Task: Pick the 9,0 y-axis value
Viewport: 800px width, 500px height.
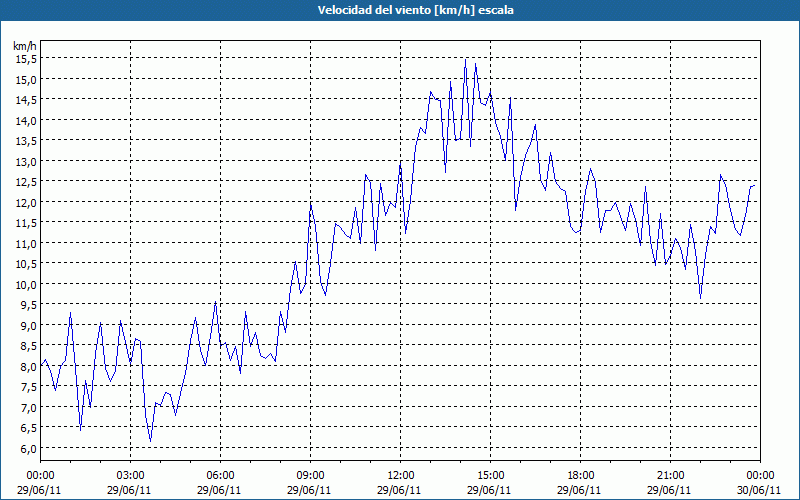Action: (29, 325)
